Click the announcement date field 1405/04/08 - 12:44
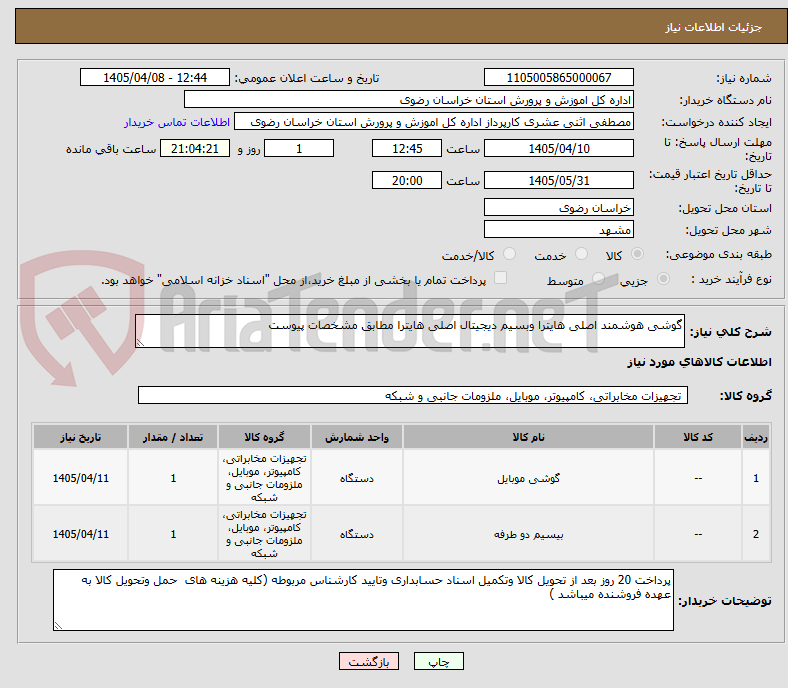788x688 pixels. [155, 77]
